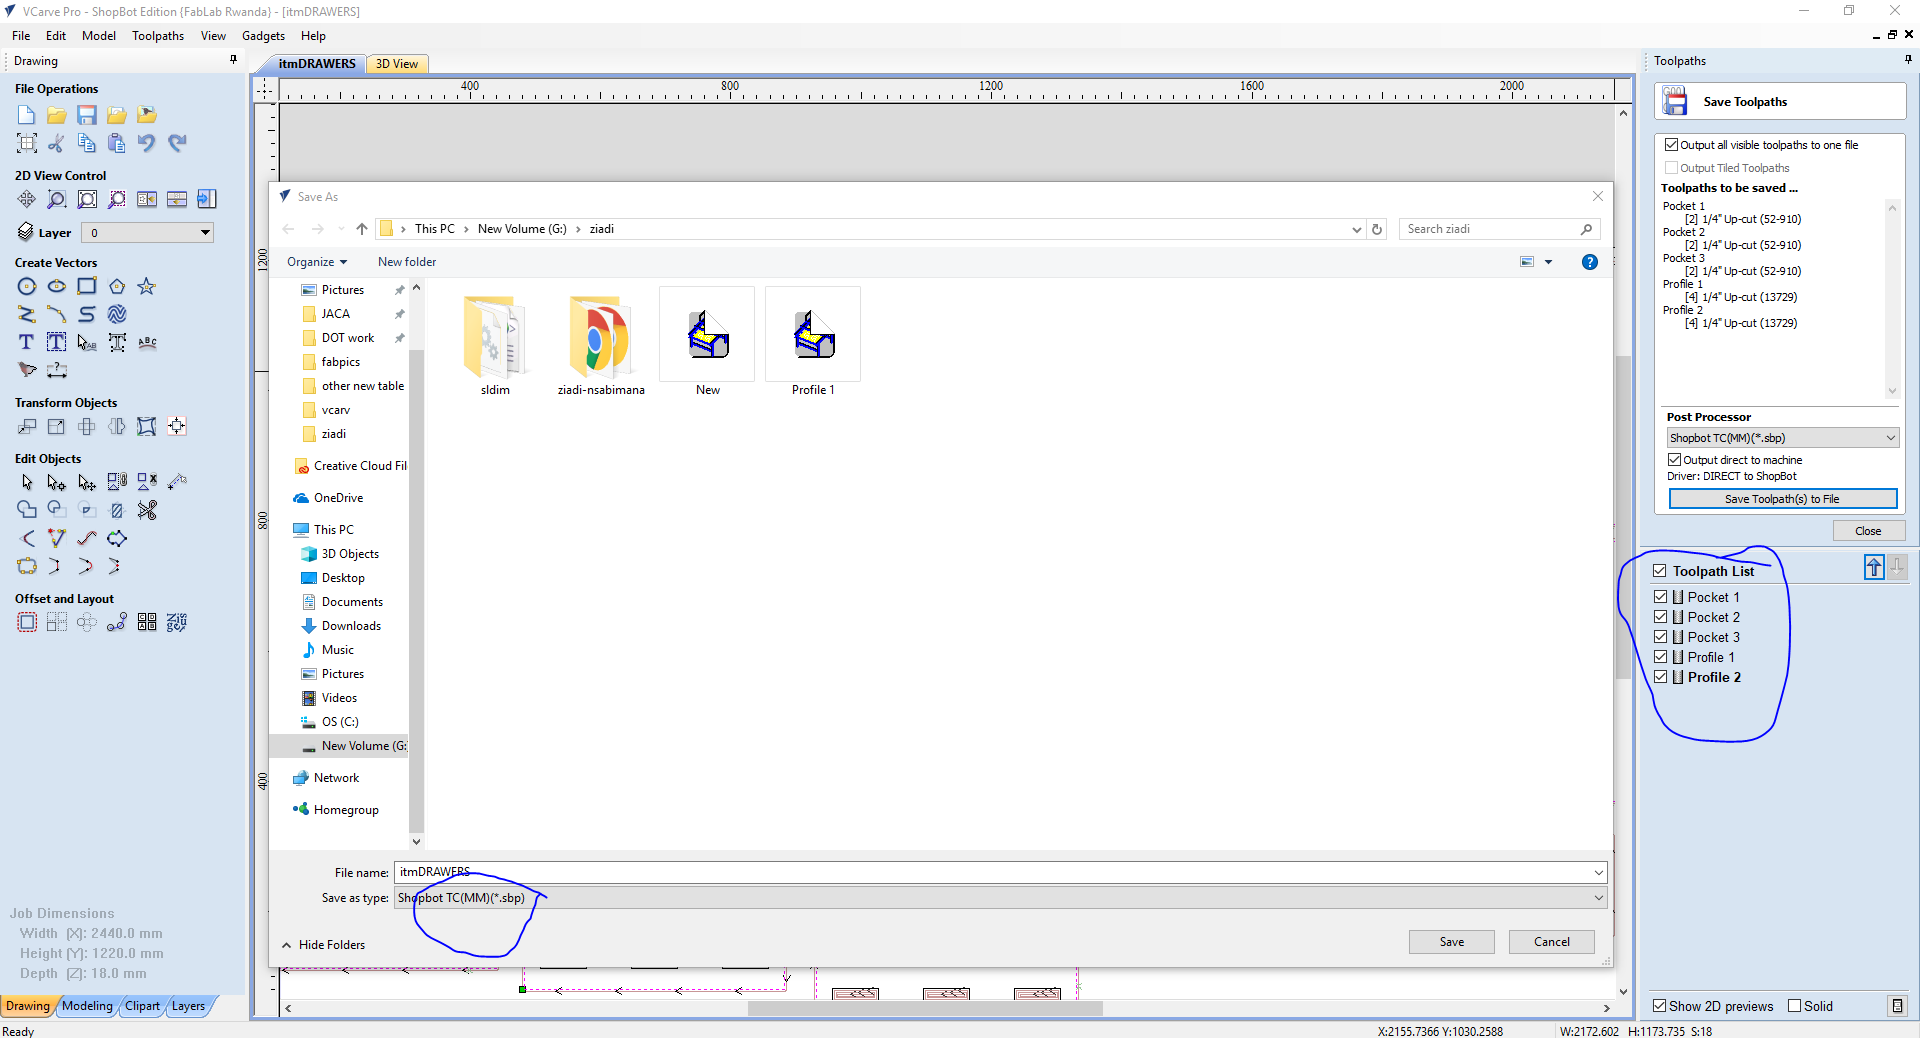Open the Toolpaths menu

[x=158, y=36]
